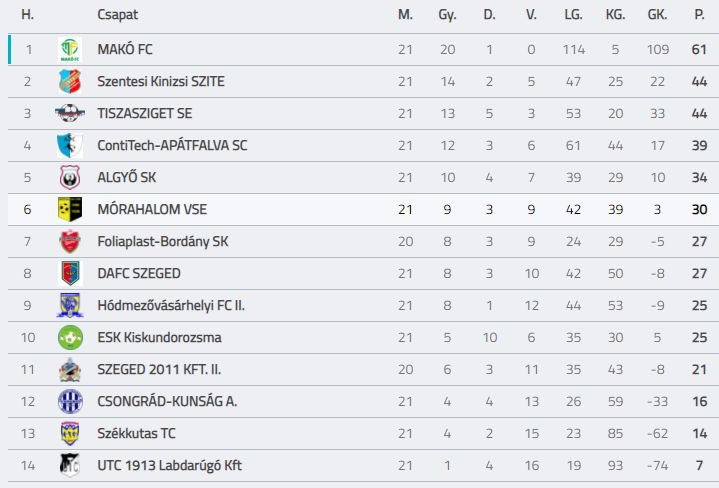Click MAKÓ FC's 61 points value
The height and width of the screenshot is (488, 719).
[699, 49]
